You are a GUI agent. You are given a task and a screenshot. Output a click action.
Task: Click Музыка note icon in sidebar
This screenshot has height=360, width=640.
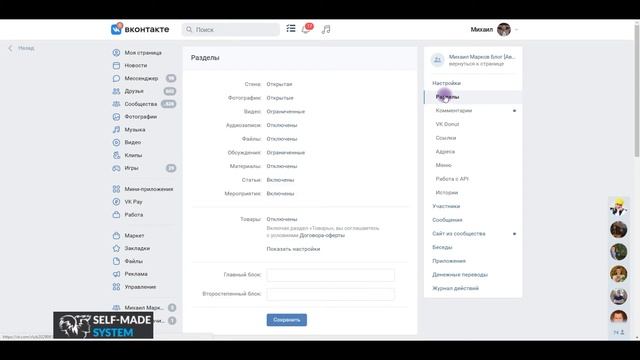(x=116, y=129)
